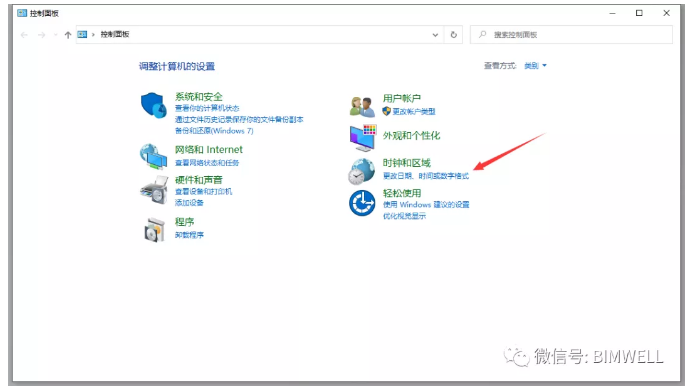The height and width of the screenshot is (392, 699).
Task: Maximize the Control Panel window
Action: (x=639, y=13)
